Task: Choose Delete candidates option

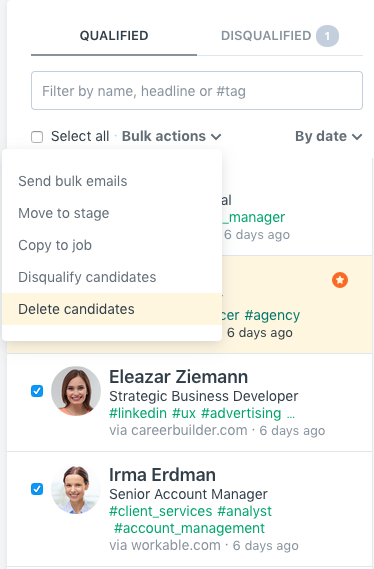Action: (x=112, y=309)
